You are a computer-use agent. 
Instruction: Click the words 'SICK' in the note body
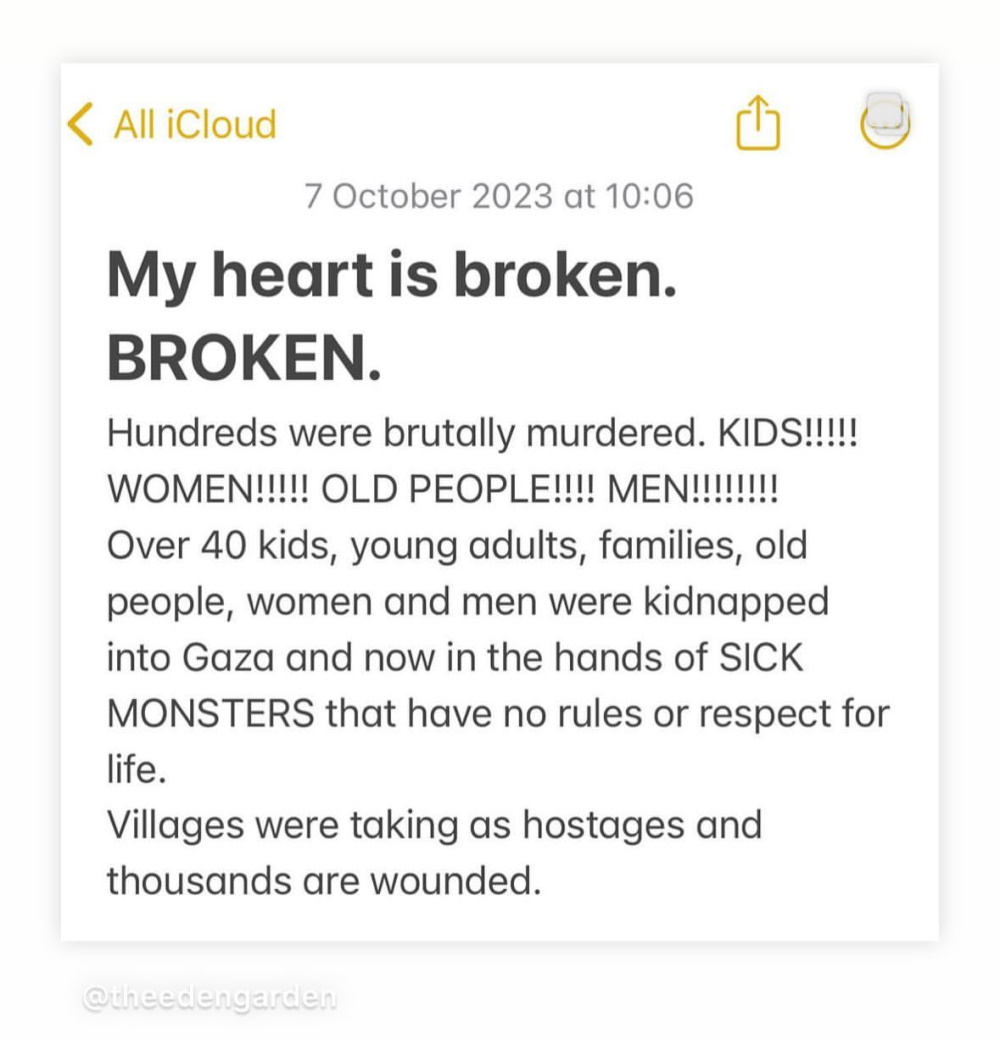click(761, 657)
